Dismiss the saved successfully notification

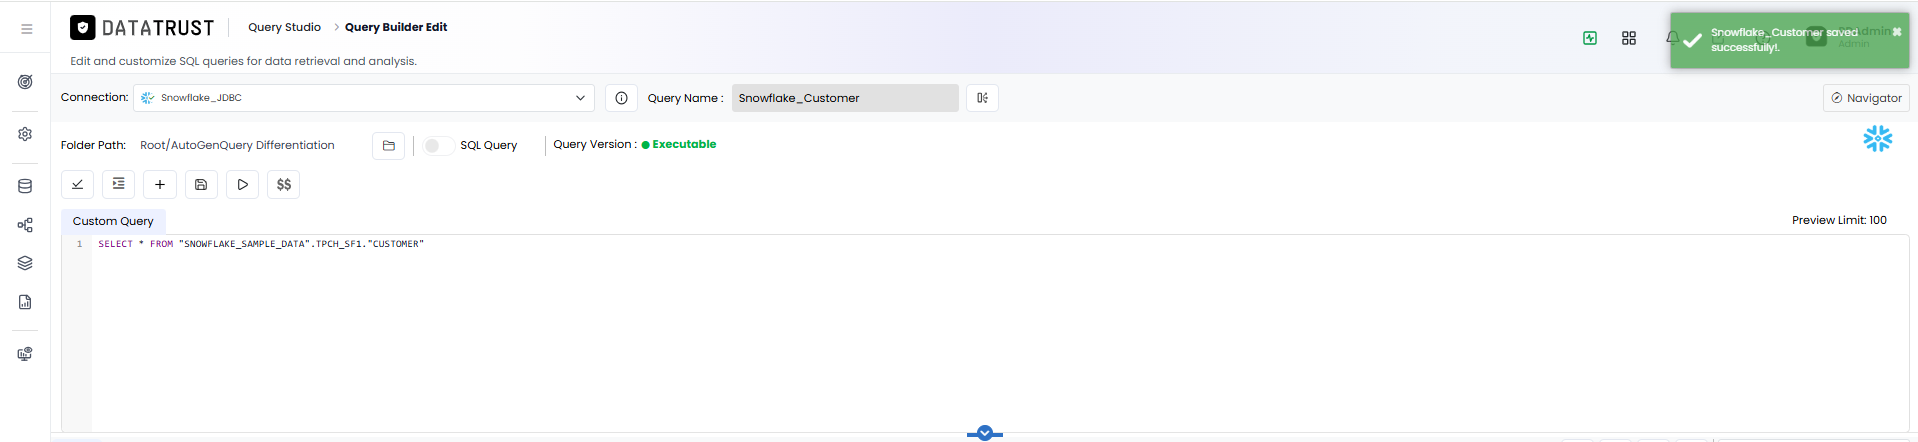[x=1897, y=32]
